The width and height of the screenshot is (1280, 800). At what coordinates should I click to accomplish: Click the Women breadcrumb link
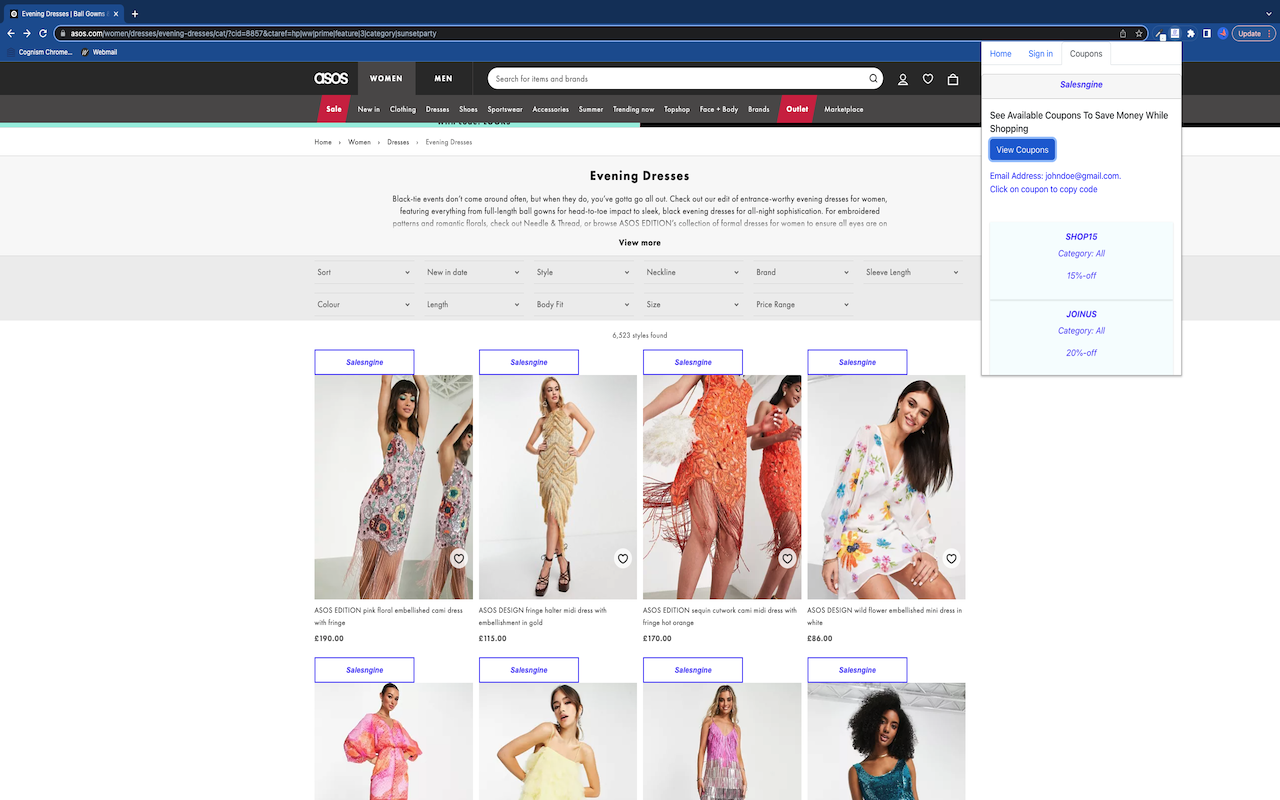(x=359, y=142)
